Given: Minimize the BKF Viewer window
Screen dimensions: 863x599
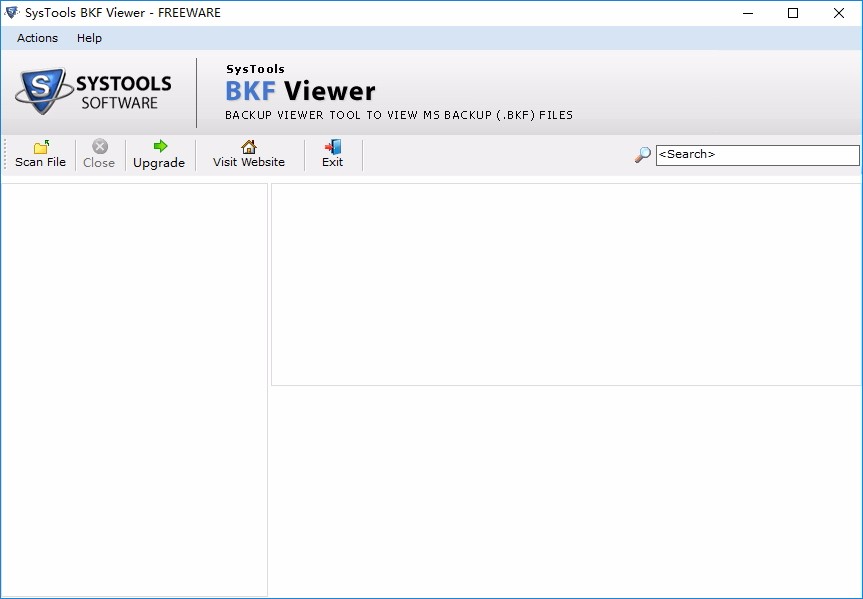Looking at the screenshot, I should (747, 13).
